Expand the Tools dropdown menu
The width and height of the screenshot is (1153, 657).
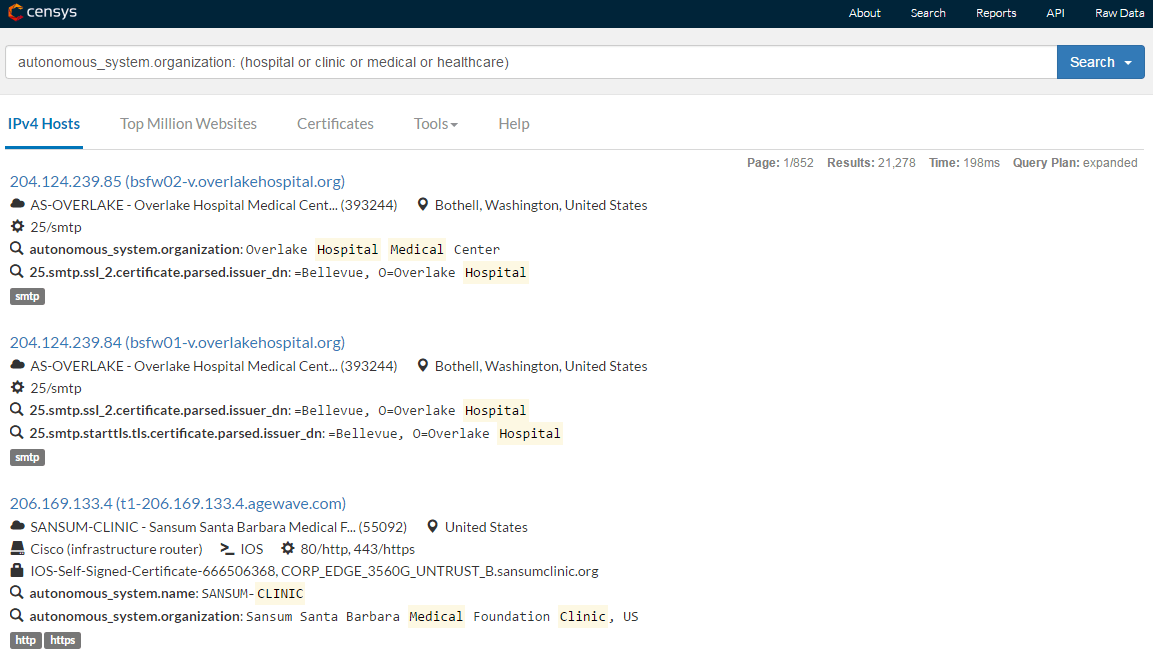click(x=435, y=124)
